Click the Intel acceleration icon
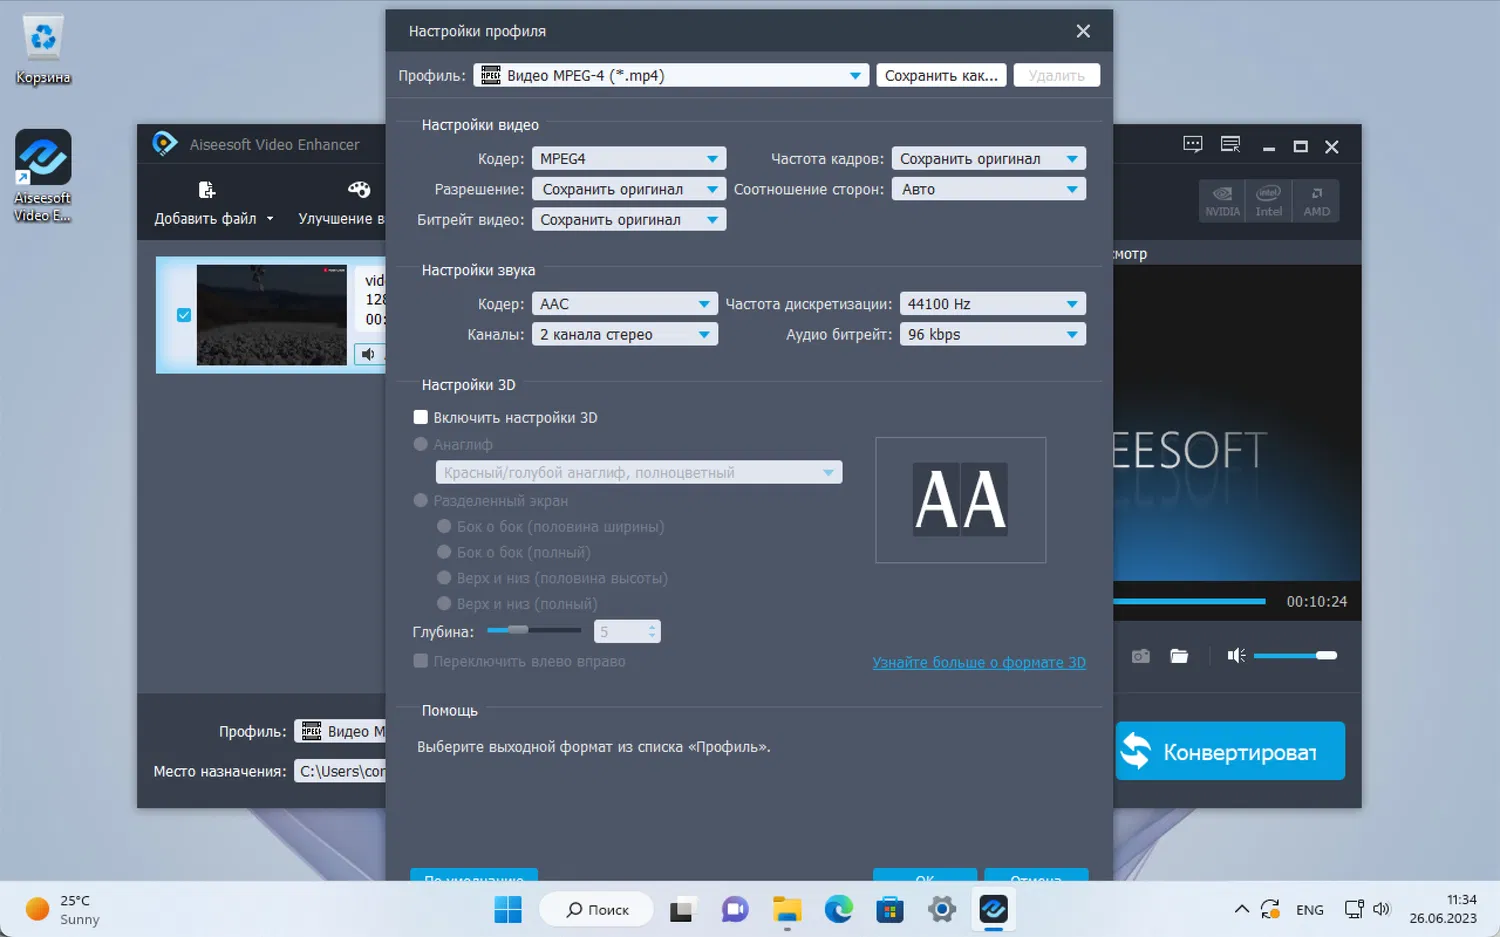Screen dimensions: 1500x937 [x=1268, y=201]
